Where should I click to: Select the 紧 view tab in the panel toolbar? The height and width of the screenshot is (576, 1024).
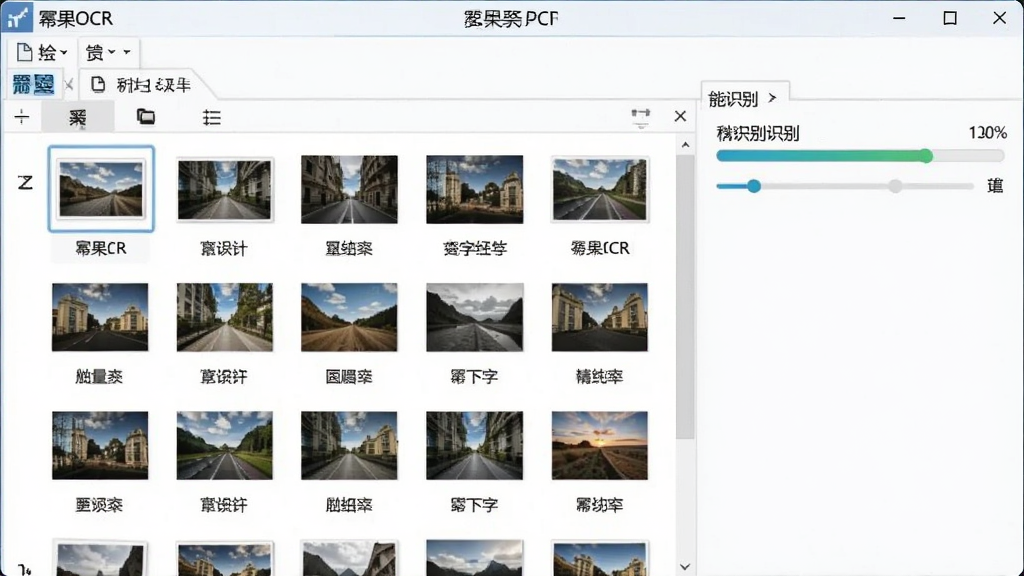(78, 118)
